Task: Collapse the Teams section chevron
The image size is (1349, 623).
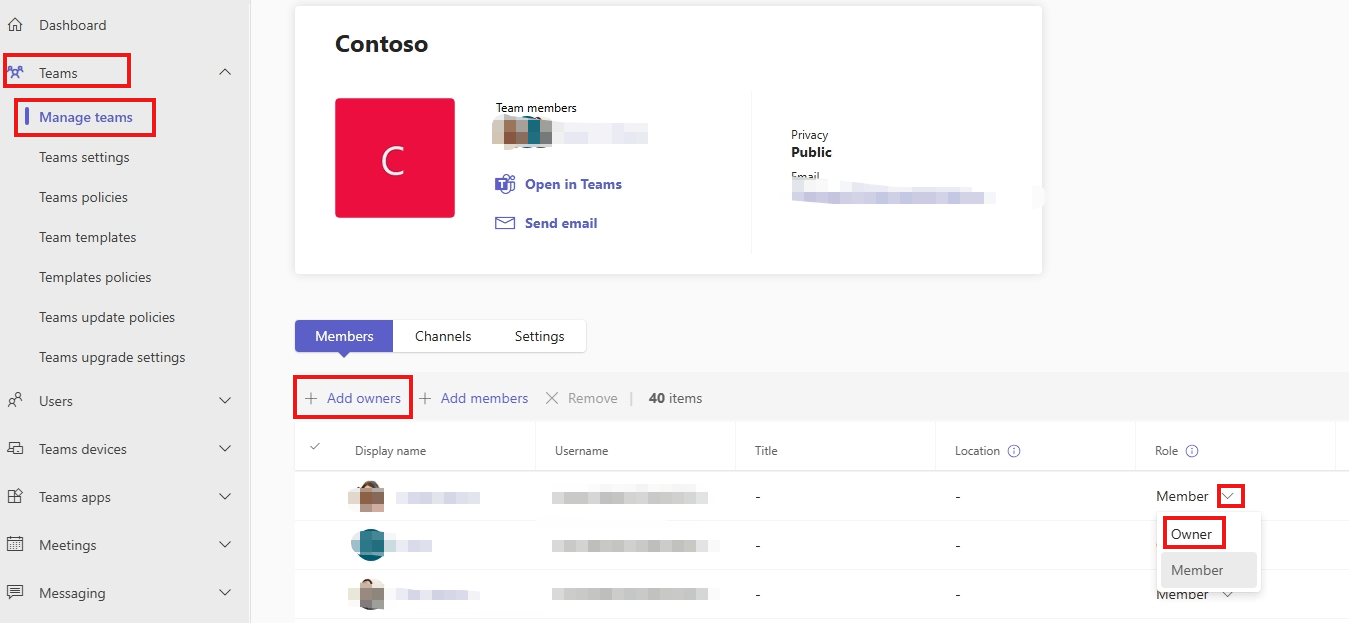Action: coord(225,72)
